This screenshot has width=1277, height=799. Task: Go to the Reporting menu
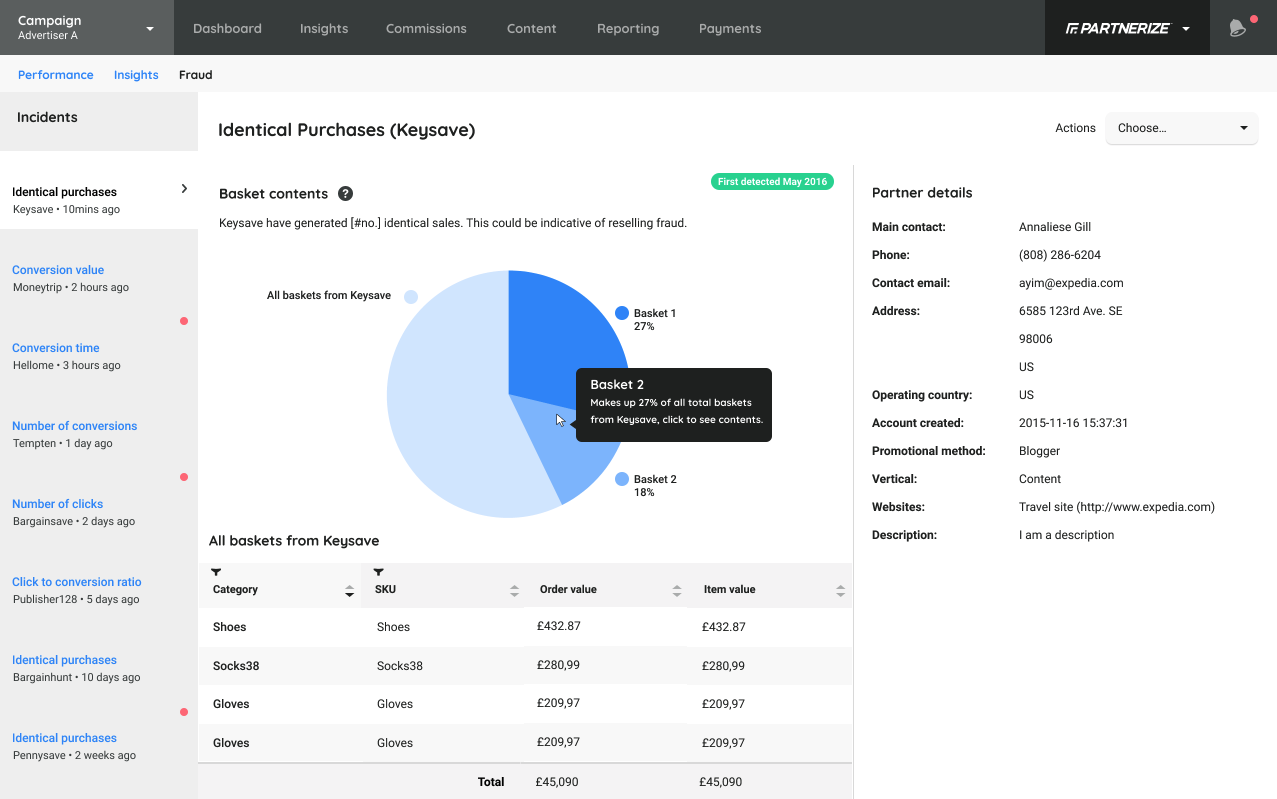628,28
